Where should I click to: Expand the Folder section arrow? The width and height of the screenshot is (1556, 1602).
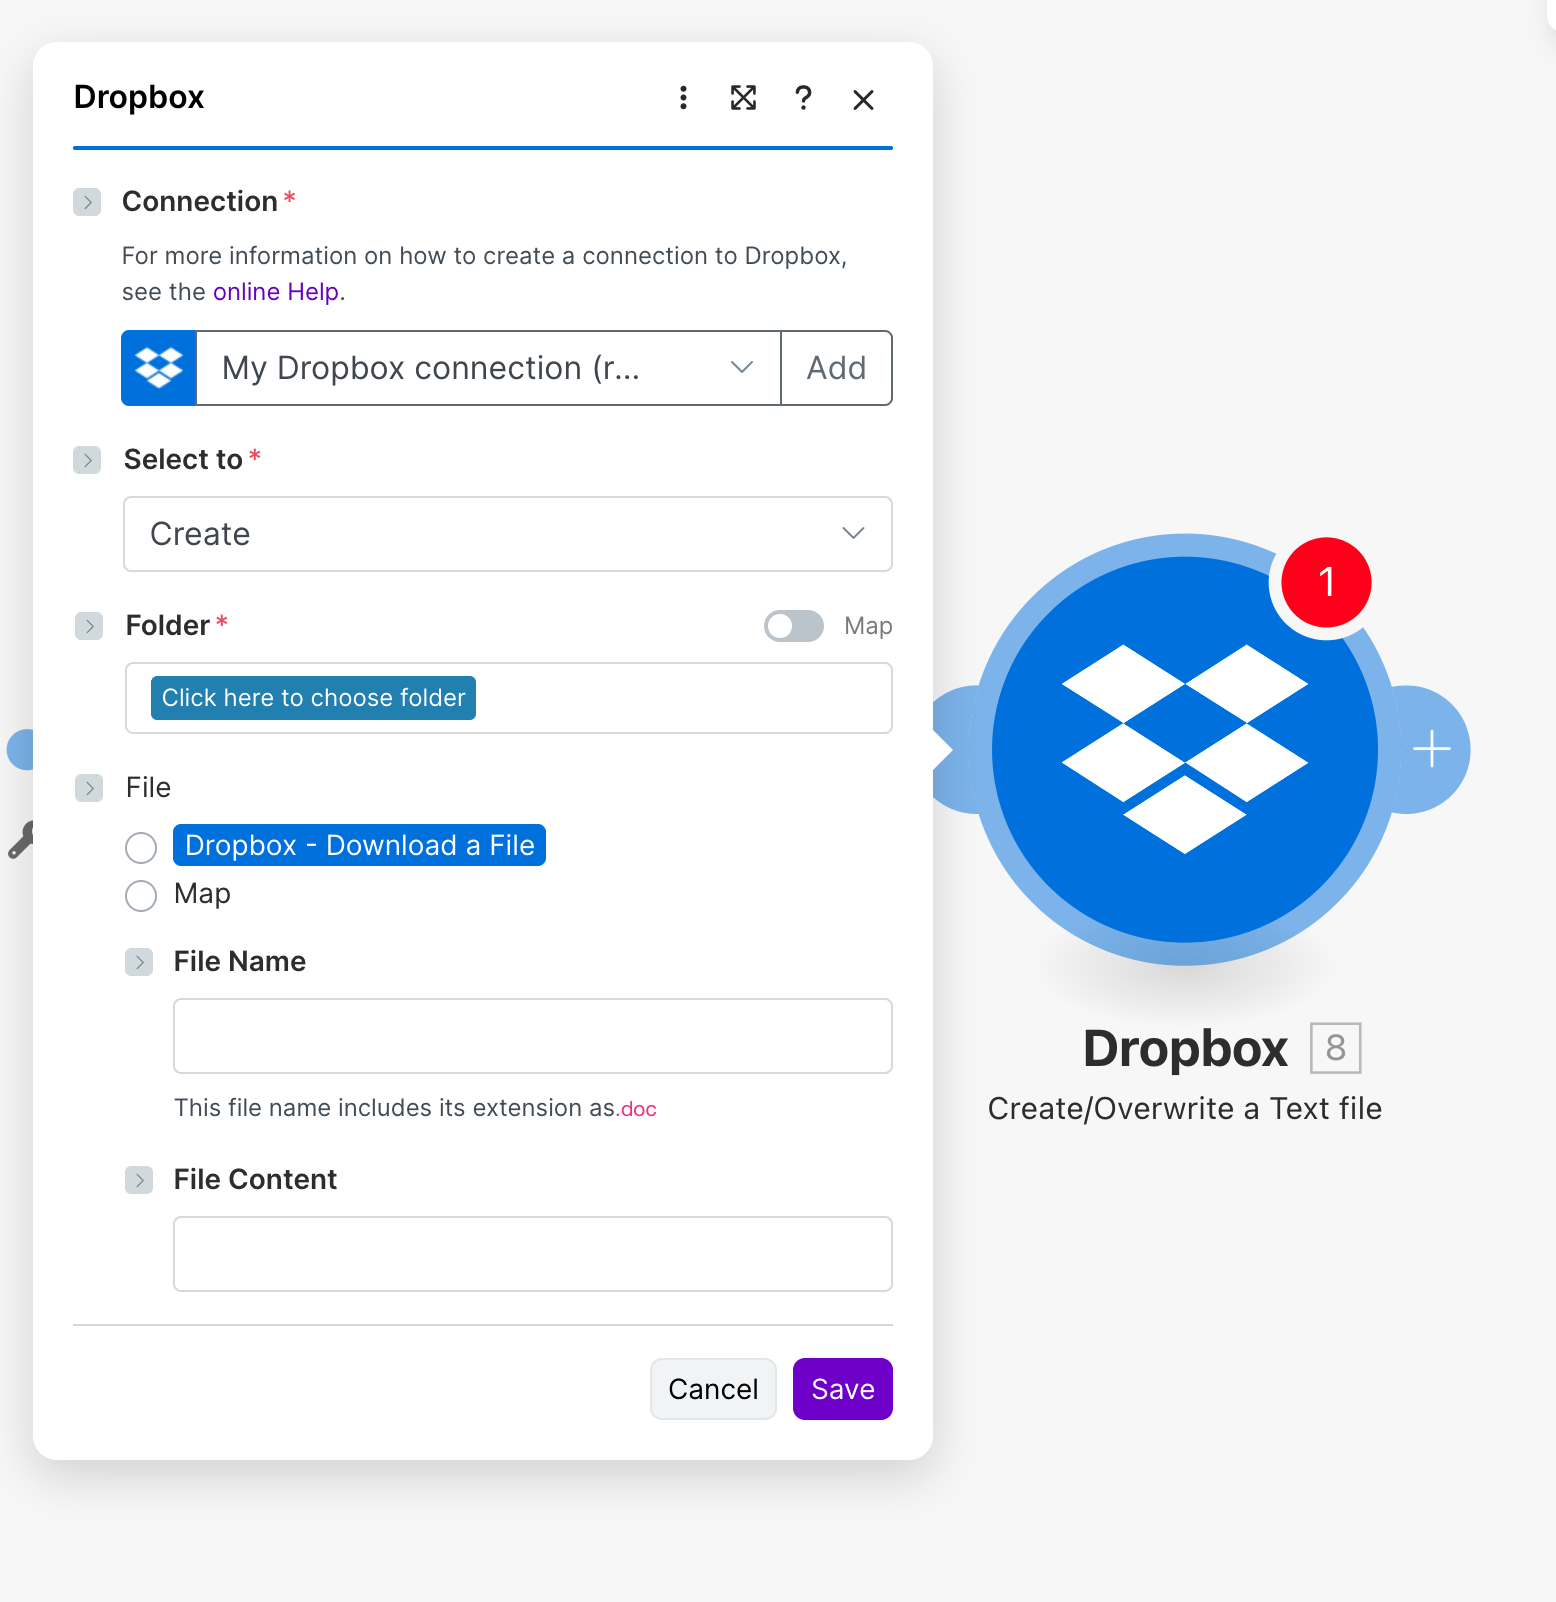point(89,626)
